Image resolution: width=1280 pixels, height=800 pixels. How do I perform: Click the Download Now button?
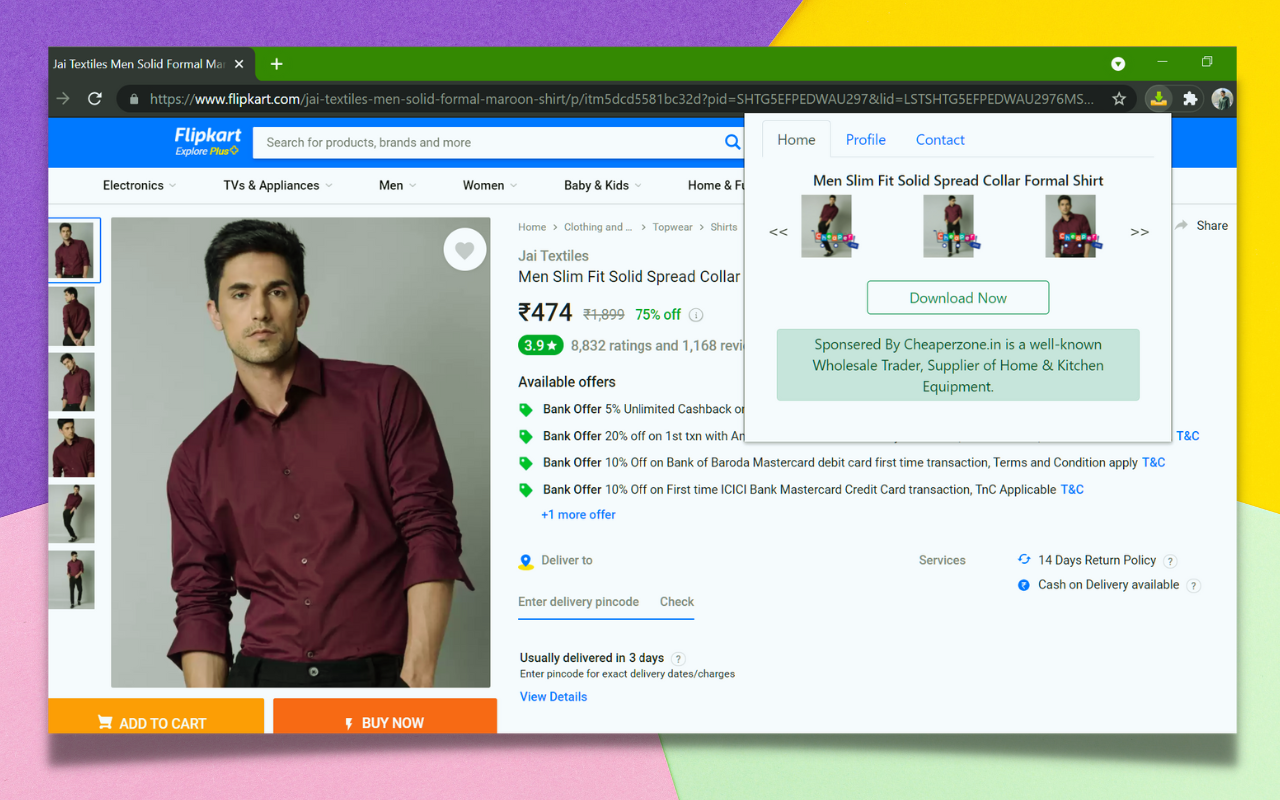pos(958,298)
